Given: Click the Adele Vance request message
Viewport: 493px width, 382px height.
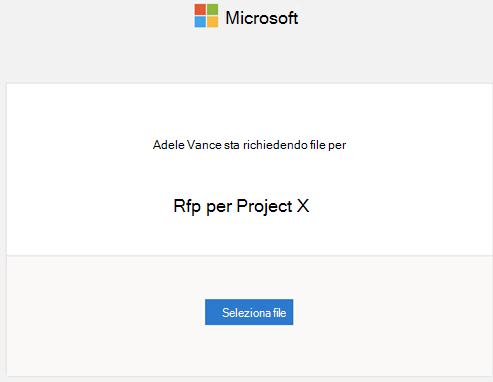Looking at the screenshot, I should click(x=249, y=145).
